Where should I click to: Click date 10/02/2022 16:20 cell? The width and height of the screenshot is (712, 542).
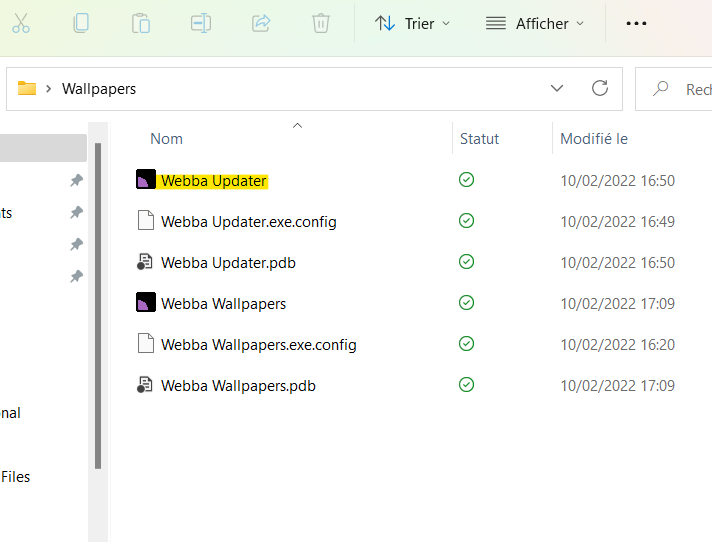click(618, 345)
